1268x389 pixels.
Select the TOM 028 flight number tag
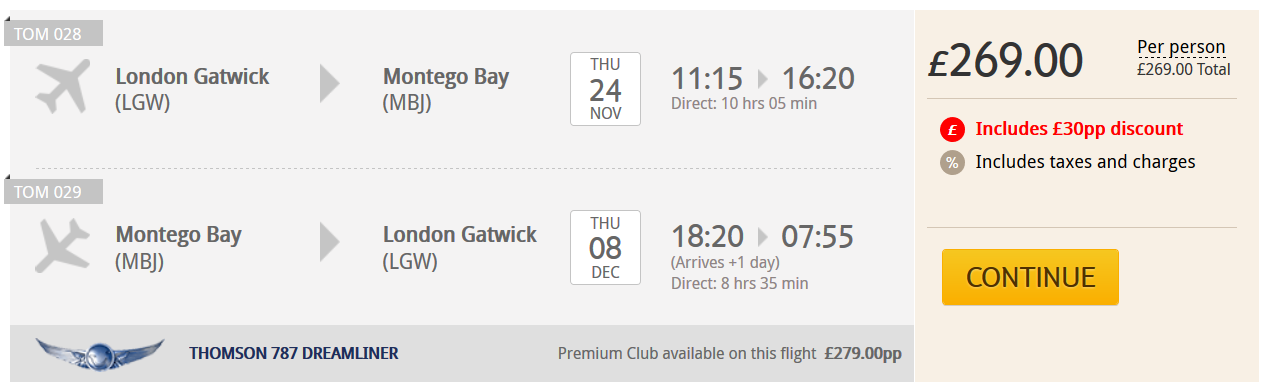(x=54, y=34)
